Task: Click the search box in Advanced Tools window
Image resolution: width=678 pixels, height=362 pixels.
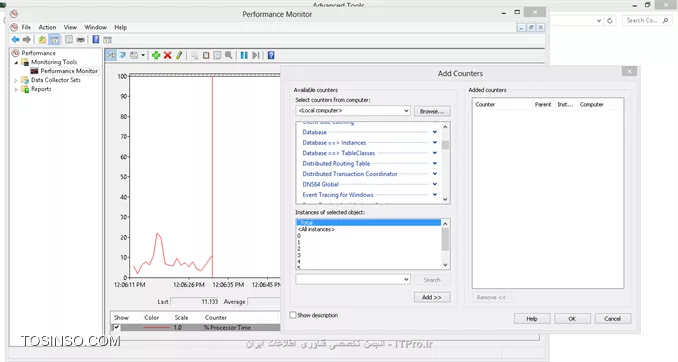Action: pos(647,20)
